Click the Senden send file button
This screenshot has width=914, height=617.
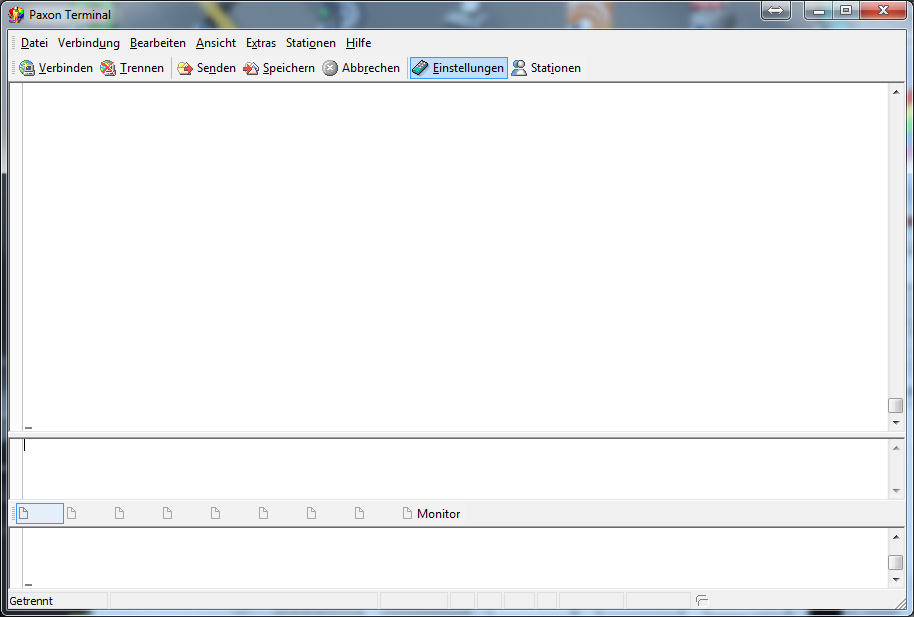pyautogui.click(x=206, y=68)
